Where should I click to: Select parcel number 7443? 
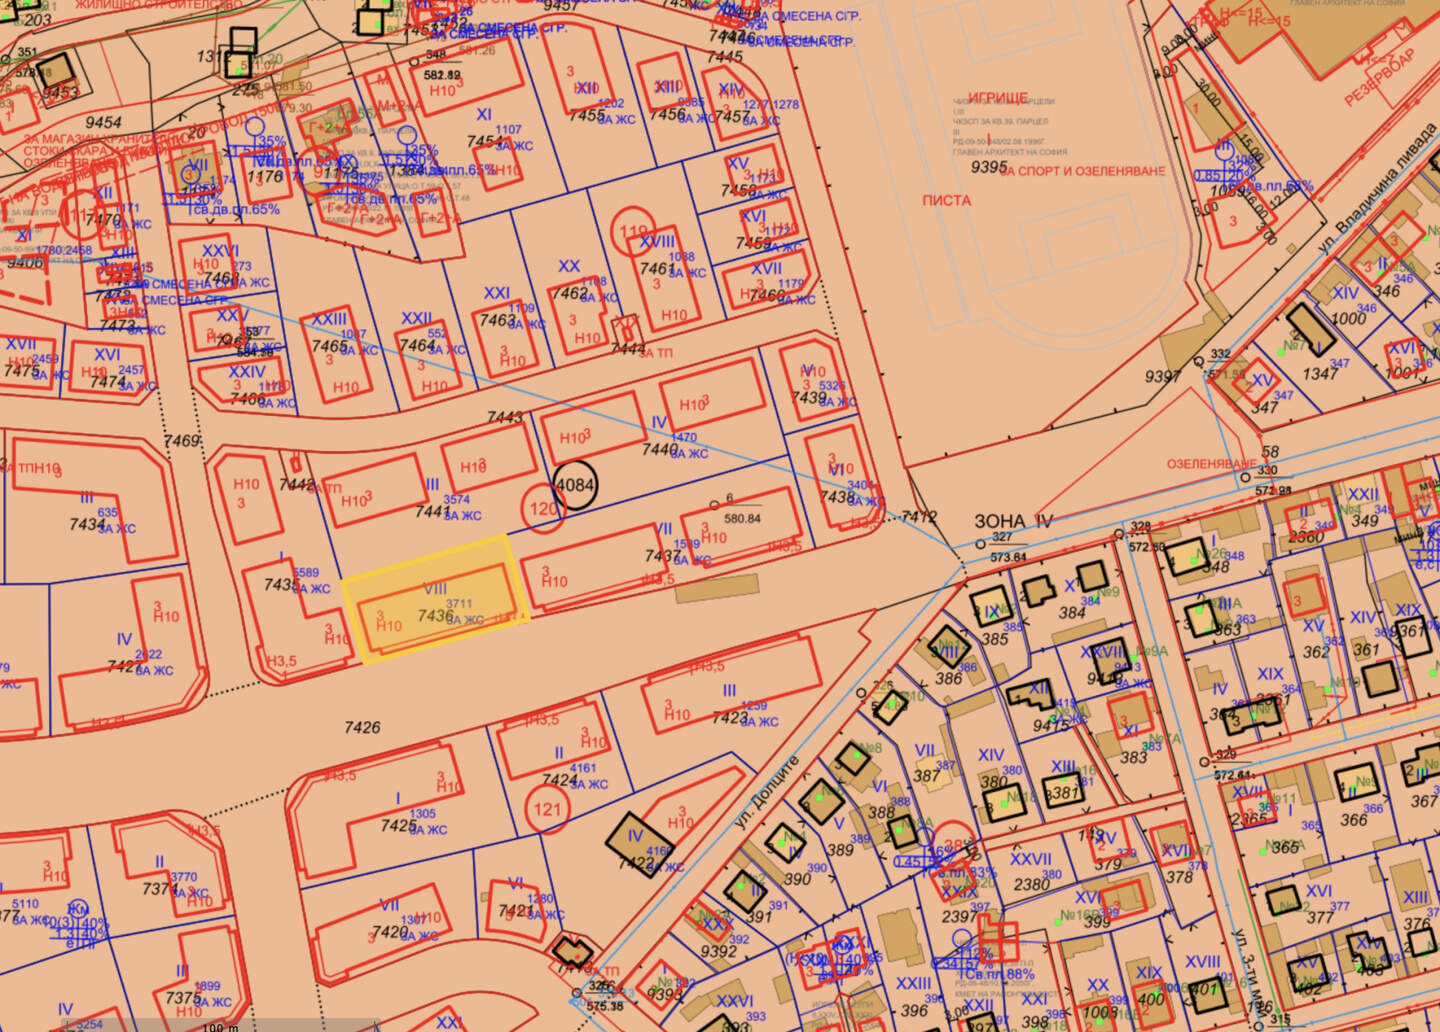coord(505,418)
